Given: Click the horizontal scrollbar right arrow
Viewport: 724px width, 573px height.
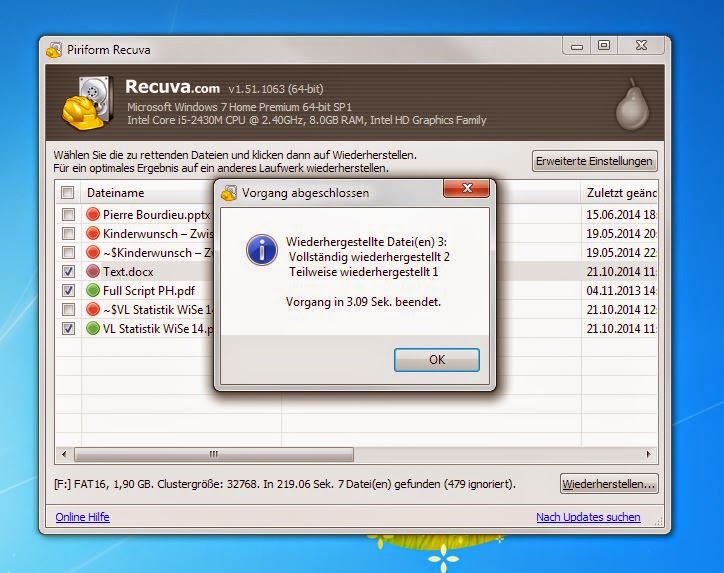Looking at the screenshot, I should coord(648,454).
